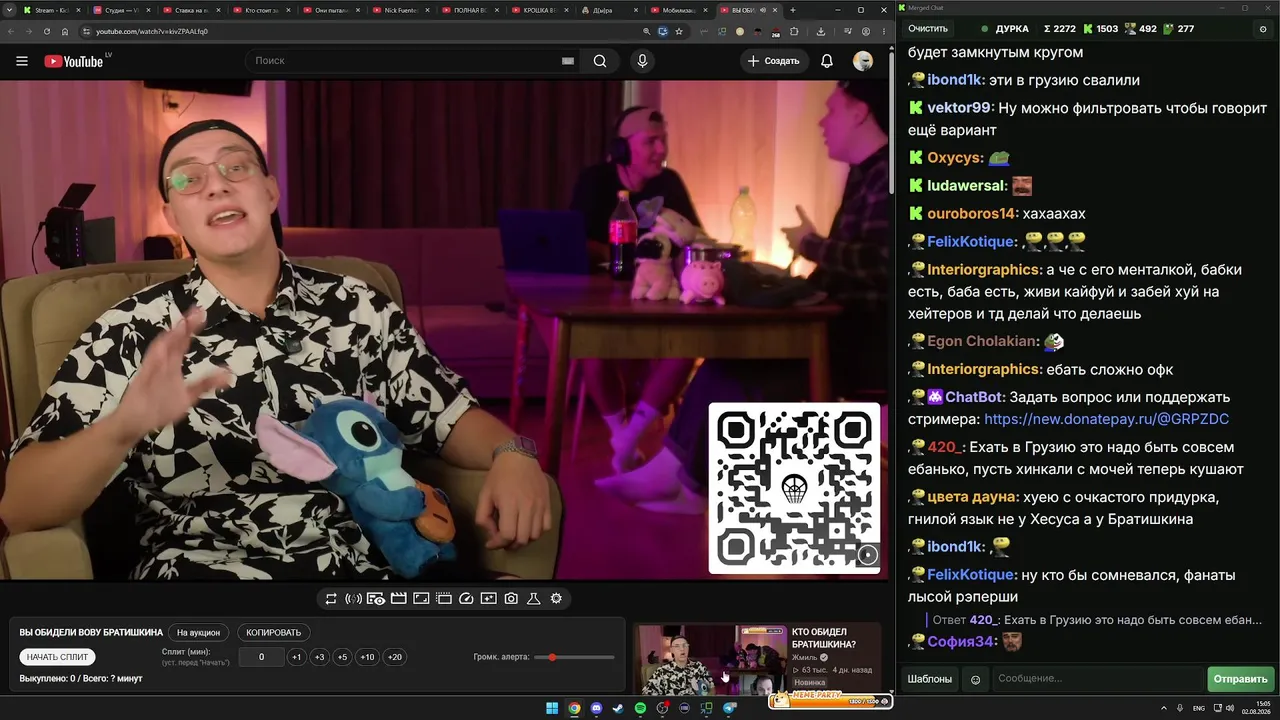Open the YouTube account avatar menu
Image resolution: width=1280 pixels, height=720 pixels.
click(863, 61)
